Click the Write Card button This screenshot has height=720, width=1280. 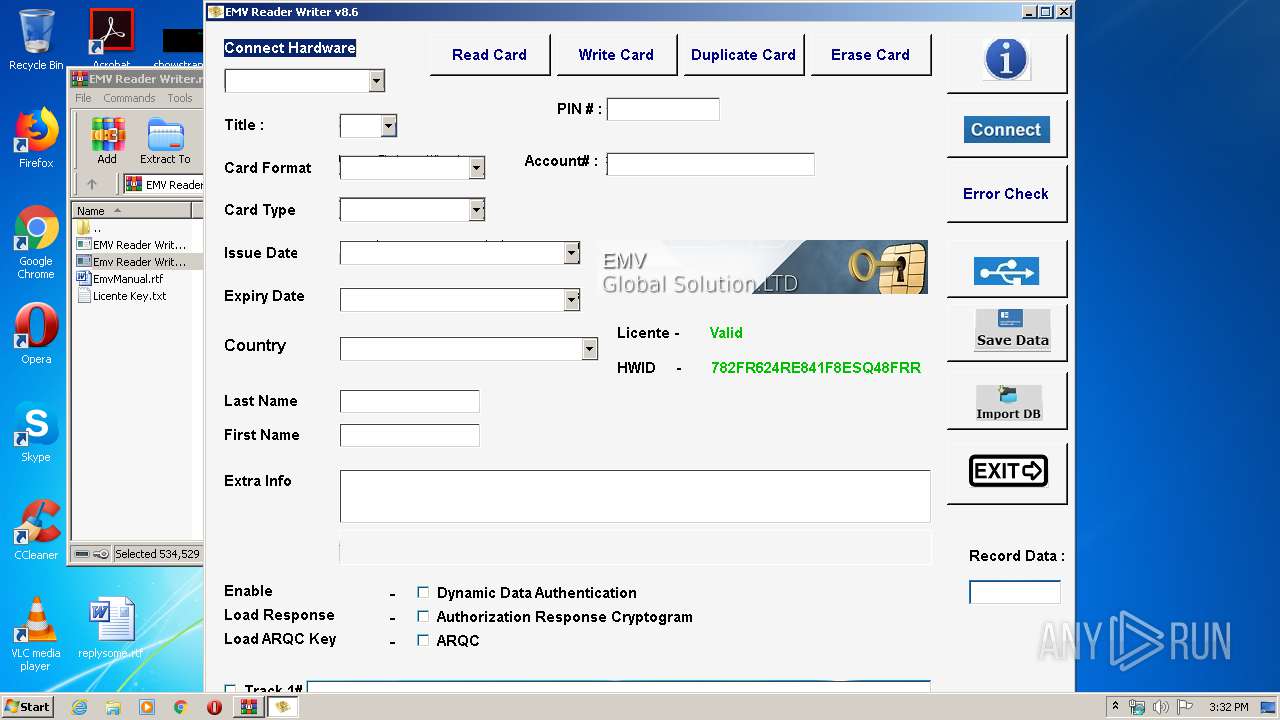click(616, 55)
